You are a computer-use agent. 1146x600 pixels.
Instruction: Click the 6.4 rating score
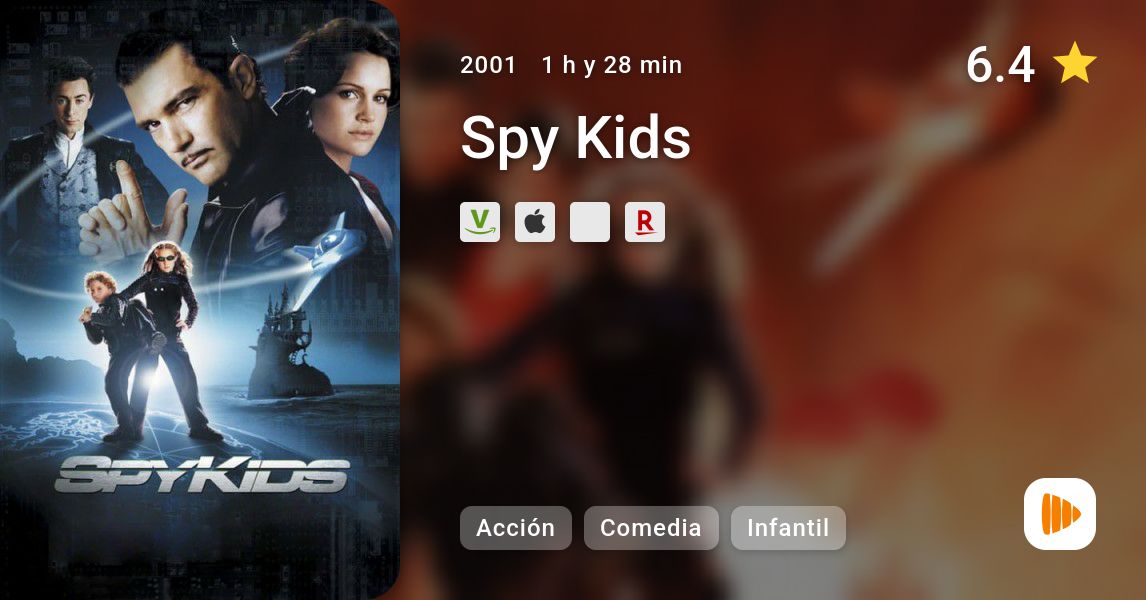[x=1000, y=64]
